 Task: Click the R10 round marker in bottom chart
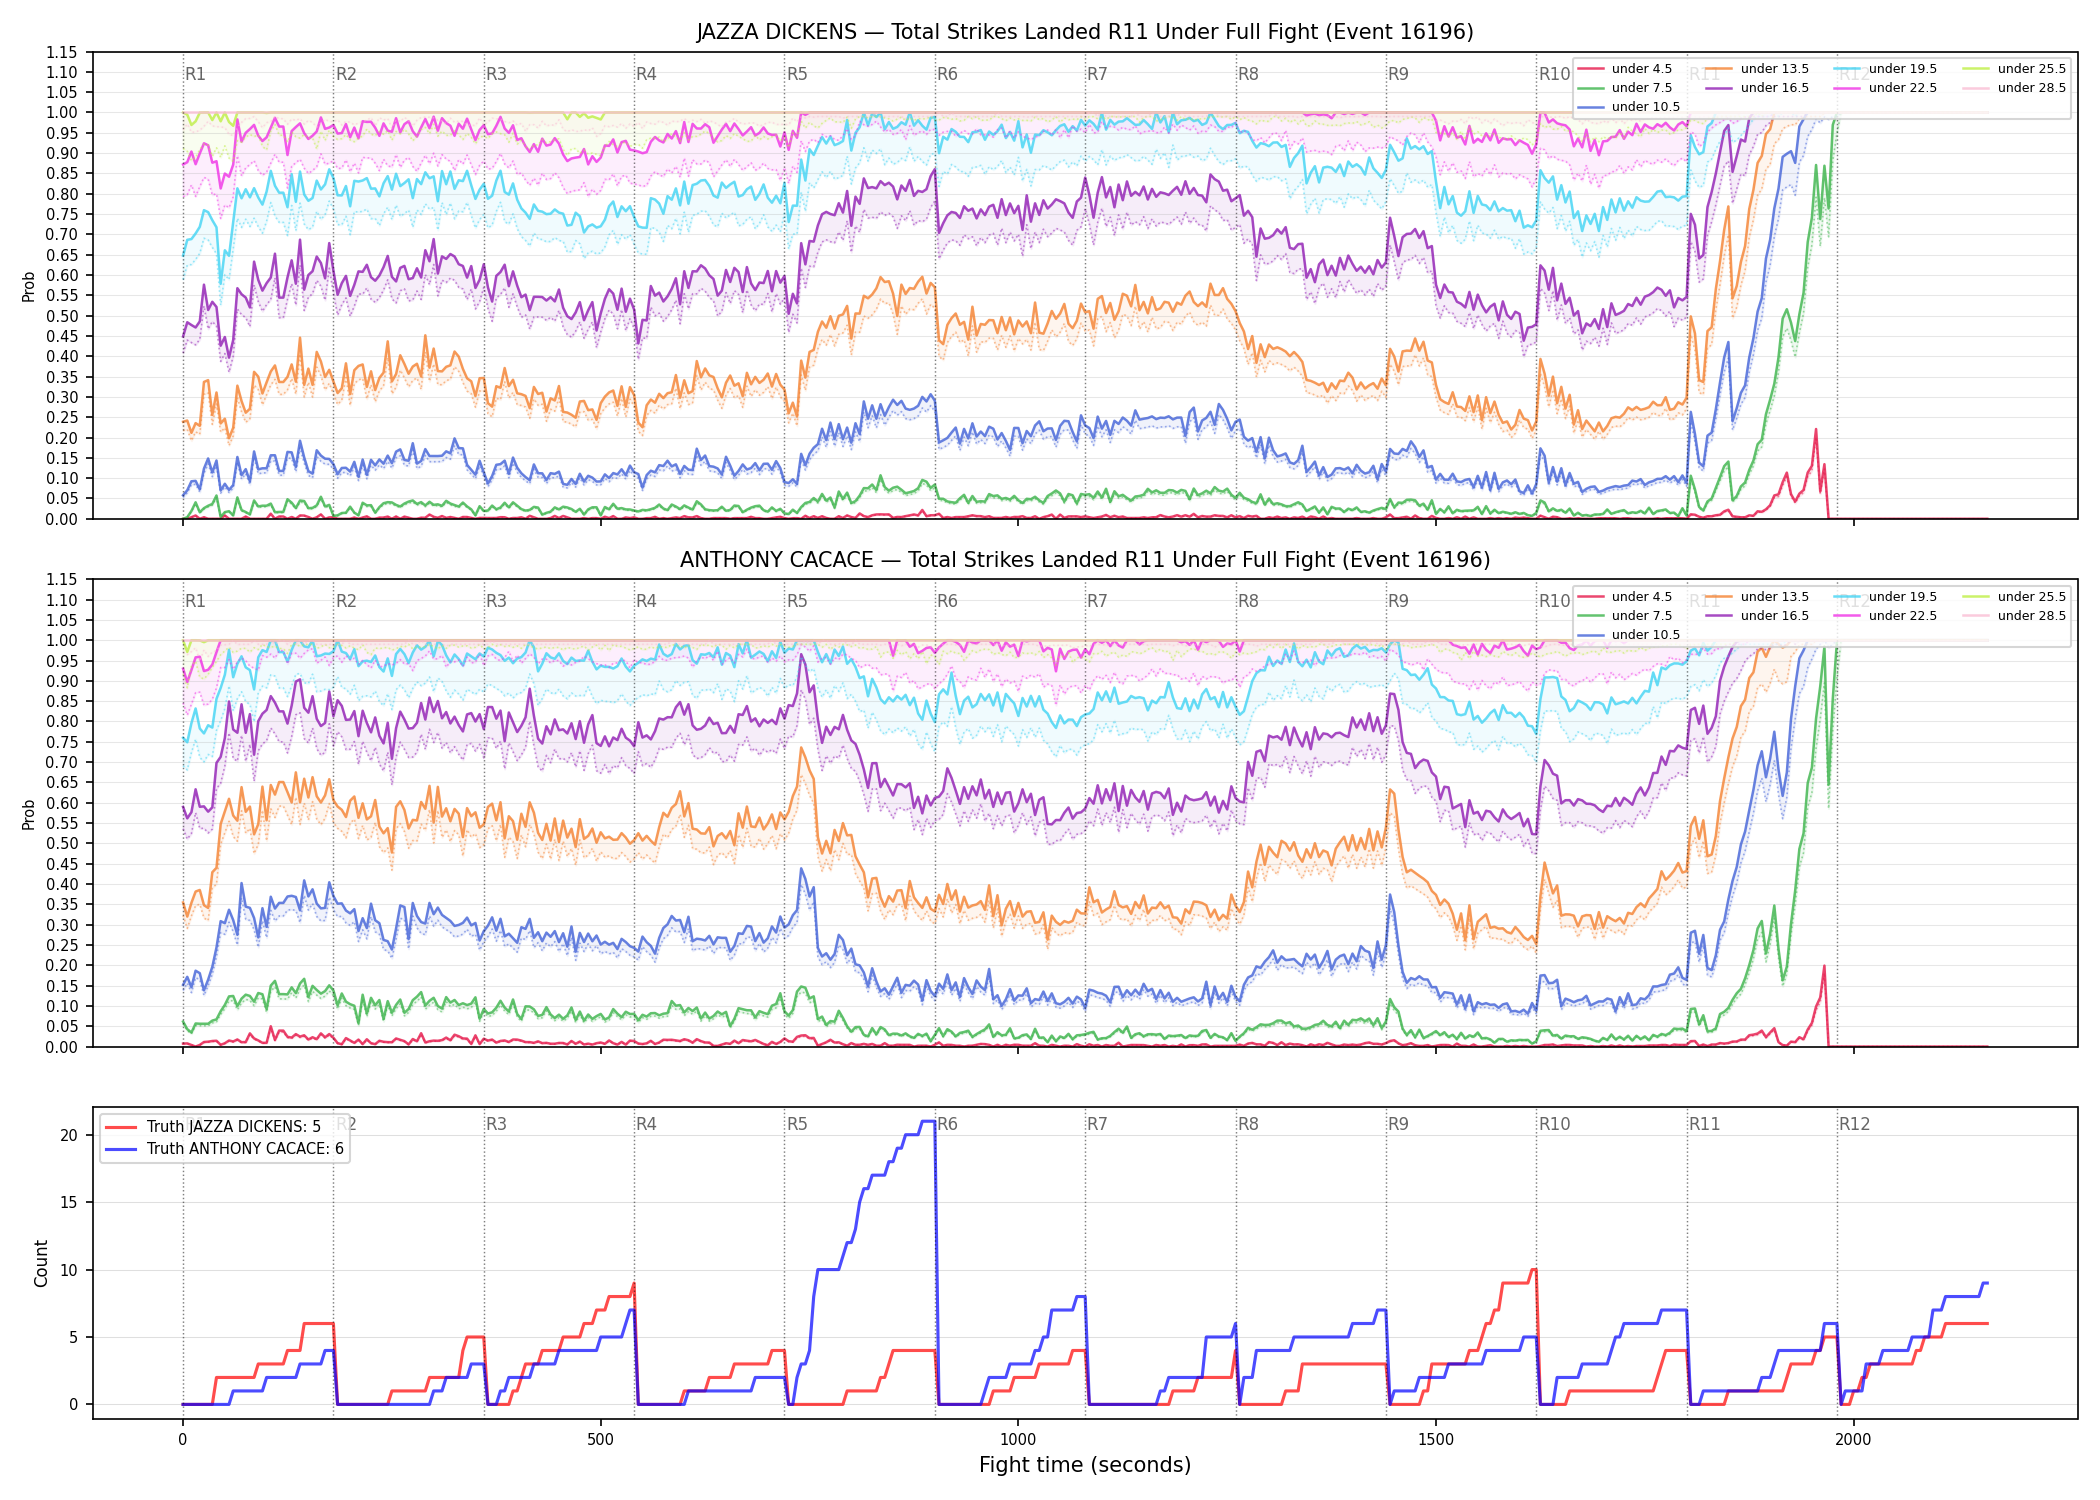point(1554,1124)
